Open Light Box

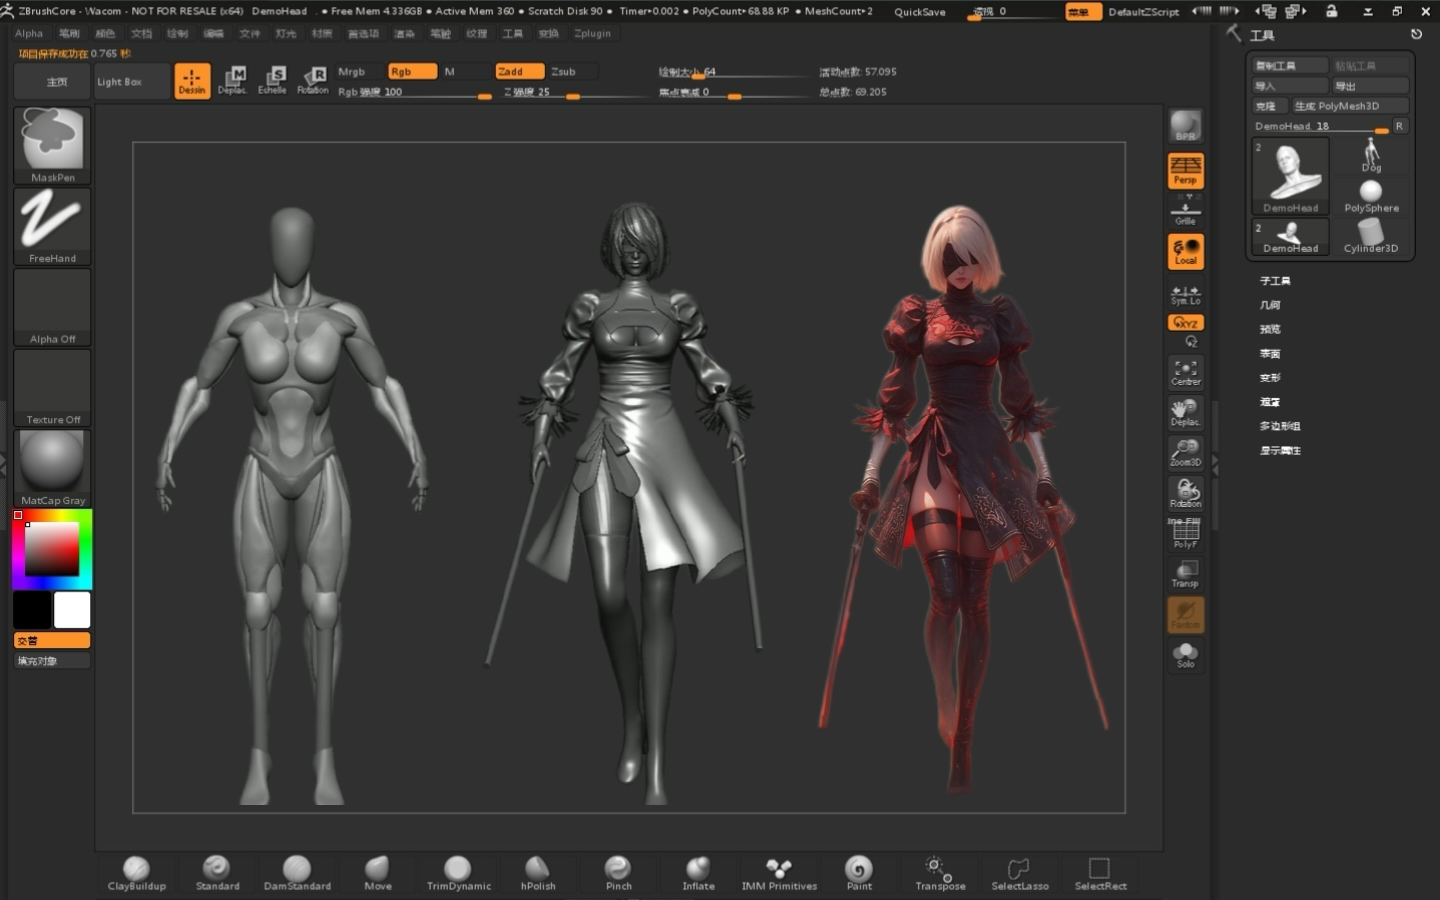[132, 81]
